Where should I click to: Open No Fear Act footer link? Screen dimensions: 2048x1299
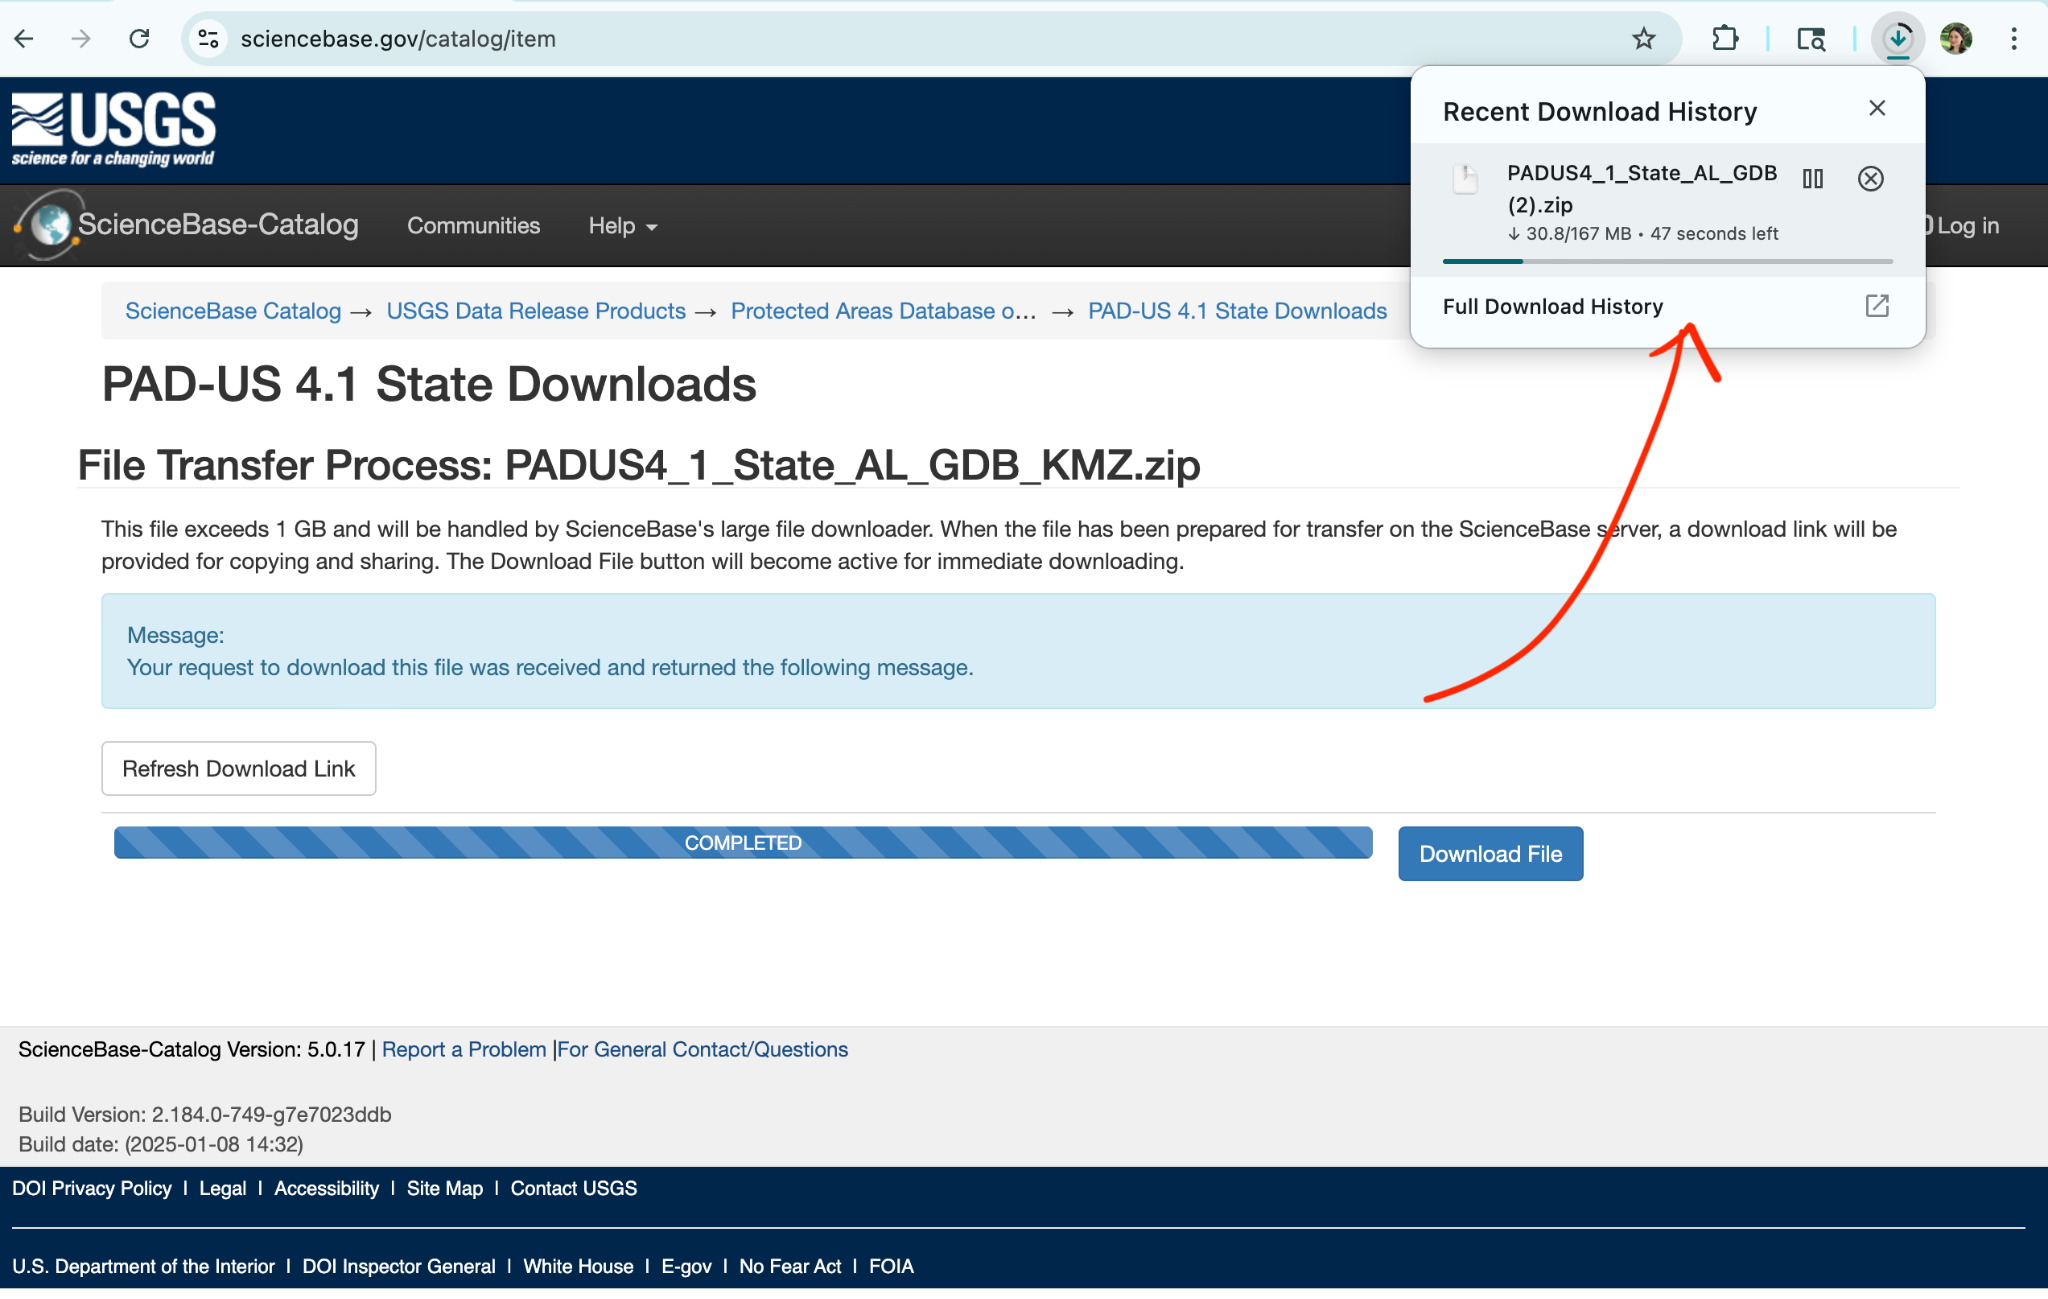point(790,1266)
